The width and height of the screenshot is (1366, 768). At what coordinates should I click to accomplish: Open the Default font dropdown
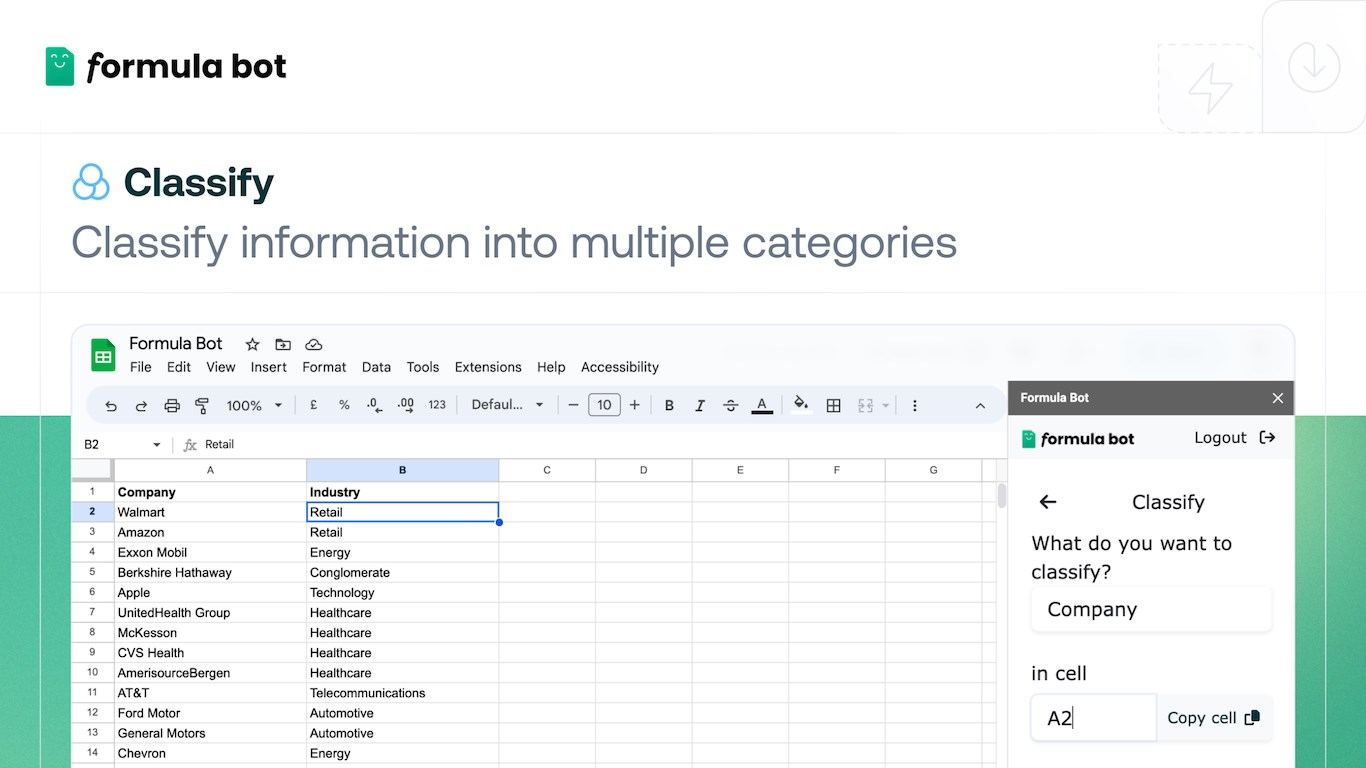coord(507,405)
